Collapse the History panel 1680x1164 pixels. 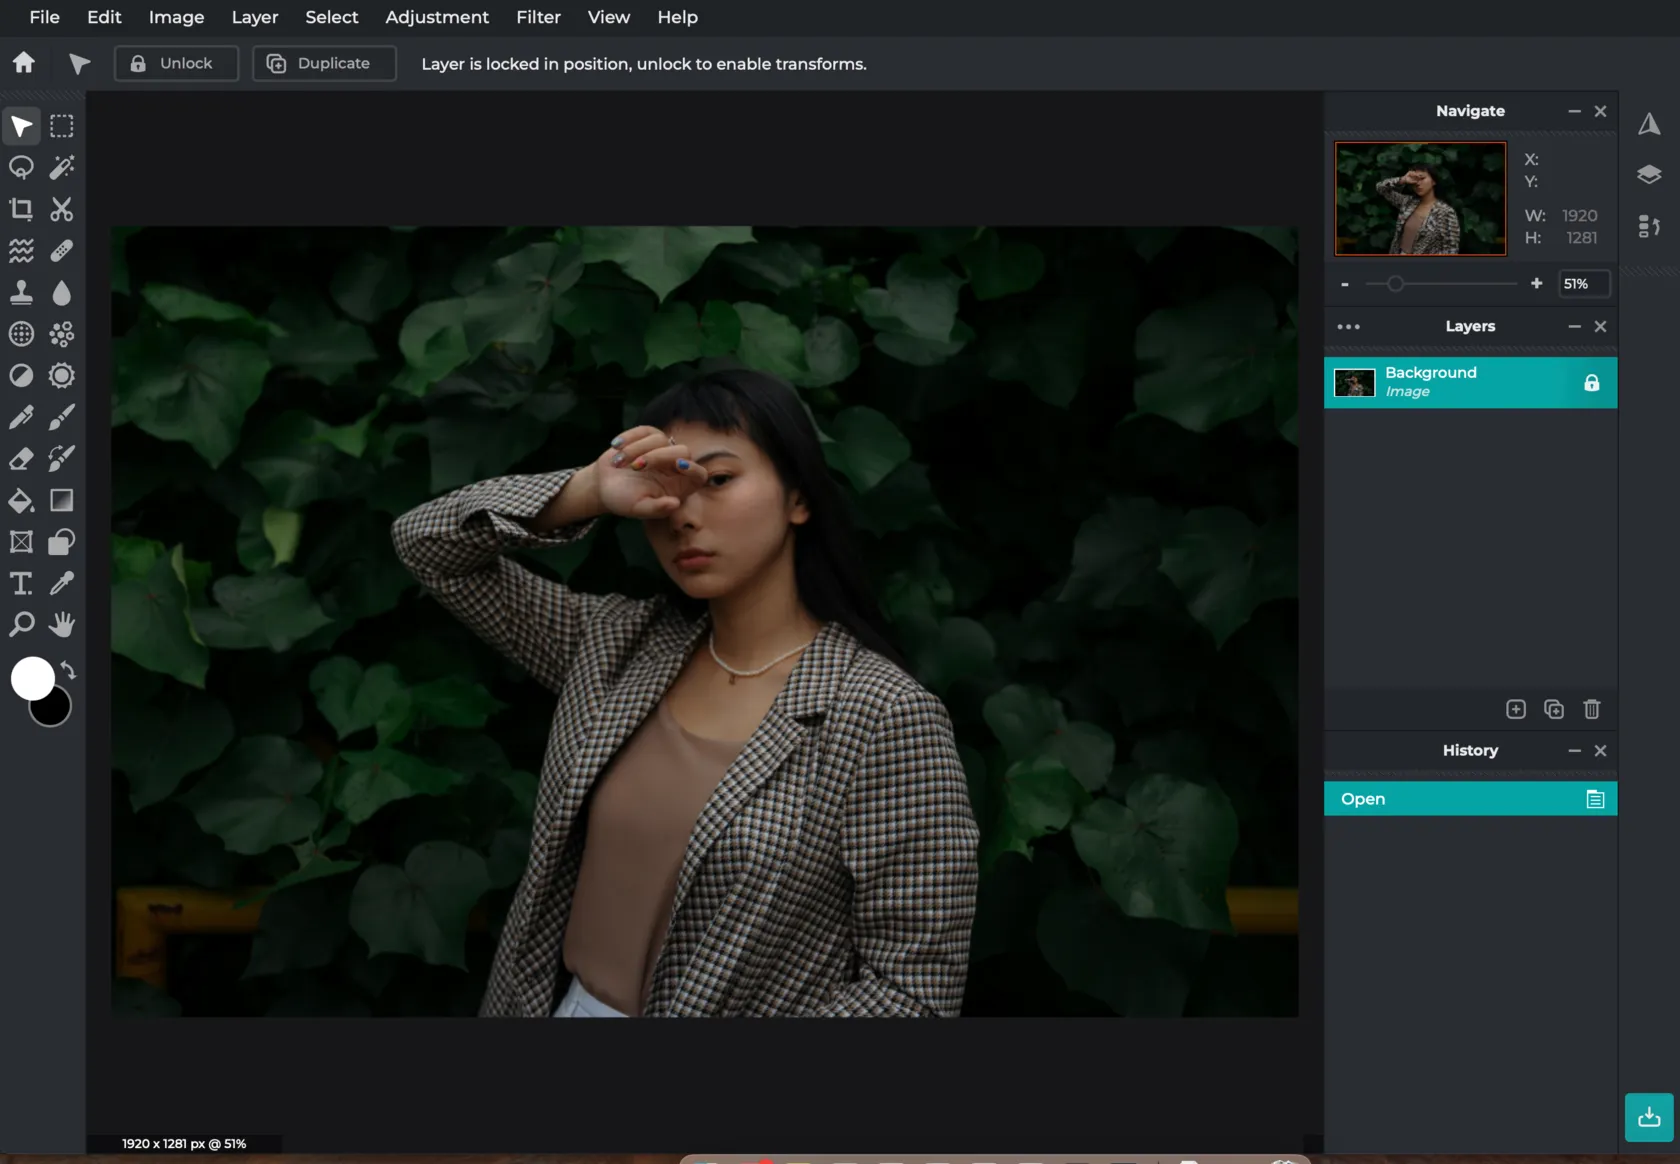[x=1574, y=751]
